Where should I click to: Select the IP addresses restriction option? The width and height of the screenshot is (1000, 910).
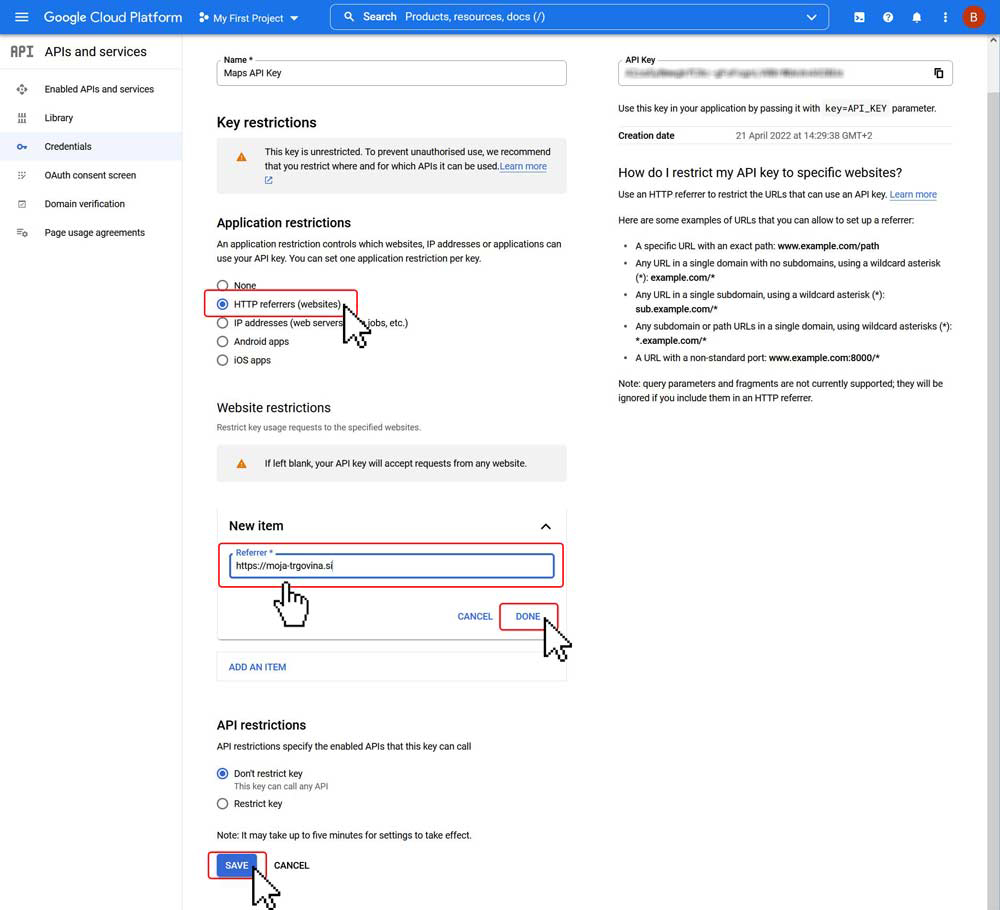click(x=223, y=323)
